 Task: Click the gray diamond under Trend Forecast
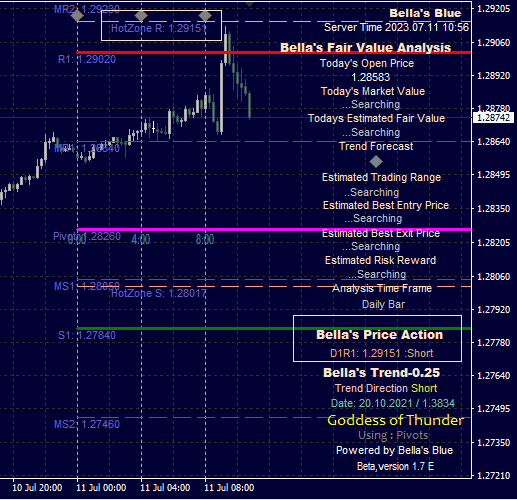pyautogui.click(x=376, y=162)
